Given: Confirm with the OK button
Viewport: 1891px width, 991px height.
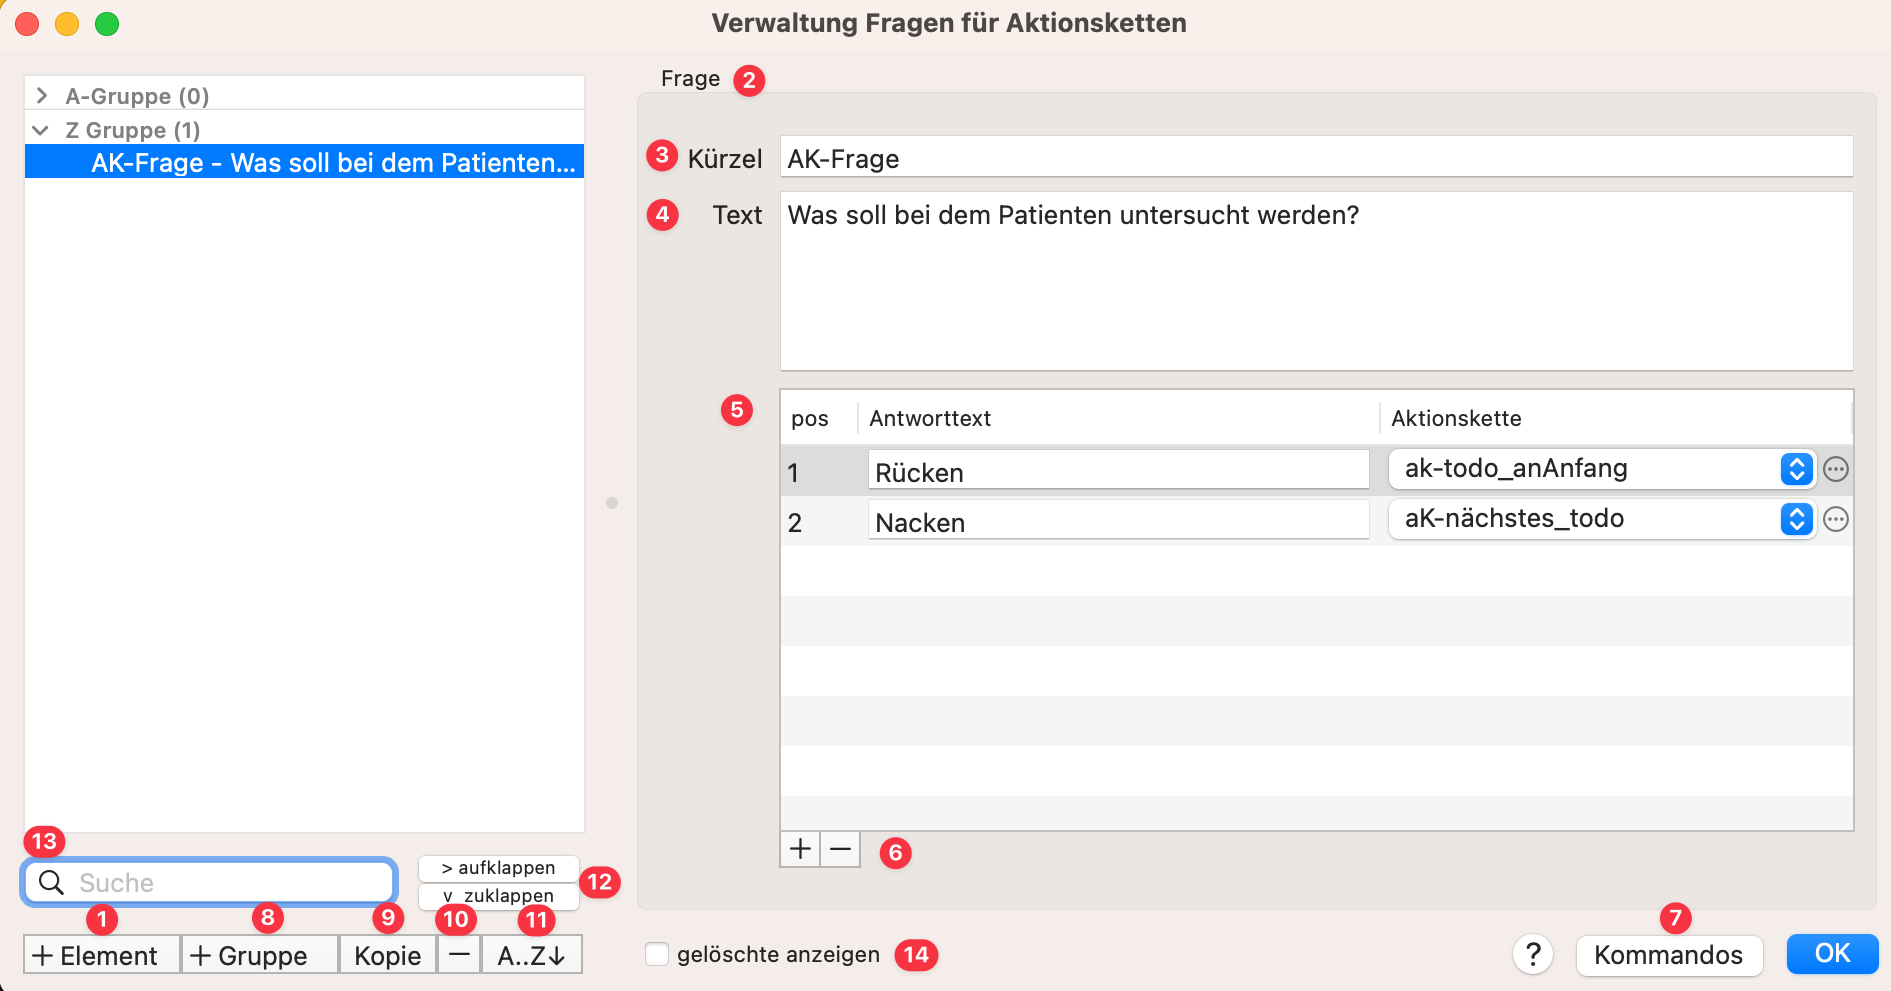Looking at the screenshot, I should pyautogui.click(x=1832, y=954).
